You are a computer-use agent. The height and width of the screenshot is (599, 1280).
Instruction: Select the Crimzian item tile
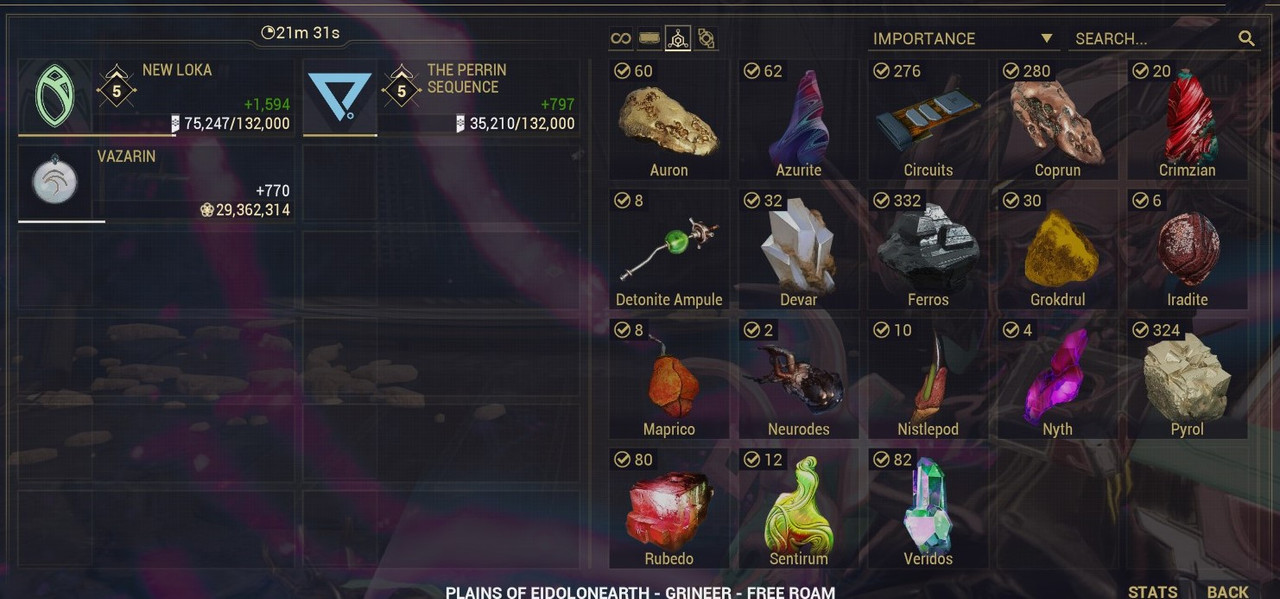coord(1187,120)
